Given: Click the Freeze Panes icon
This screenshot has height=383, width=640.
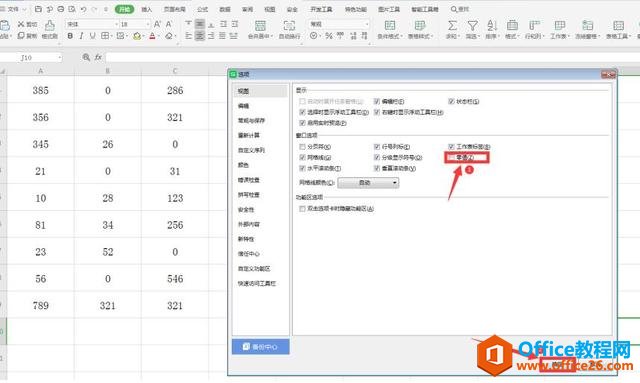Looking at the screenshot, I should (587, 26).
